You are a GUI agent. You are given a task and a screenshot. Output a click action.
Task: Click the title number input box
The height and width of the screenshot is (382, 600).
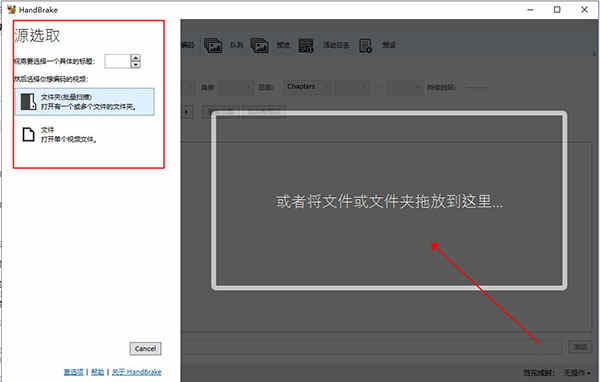point(117,61)
